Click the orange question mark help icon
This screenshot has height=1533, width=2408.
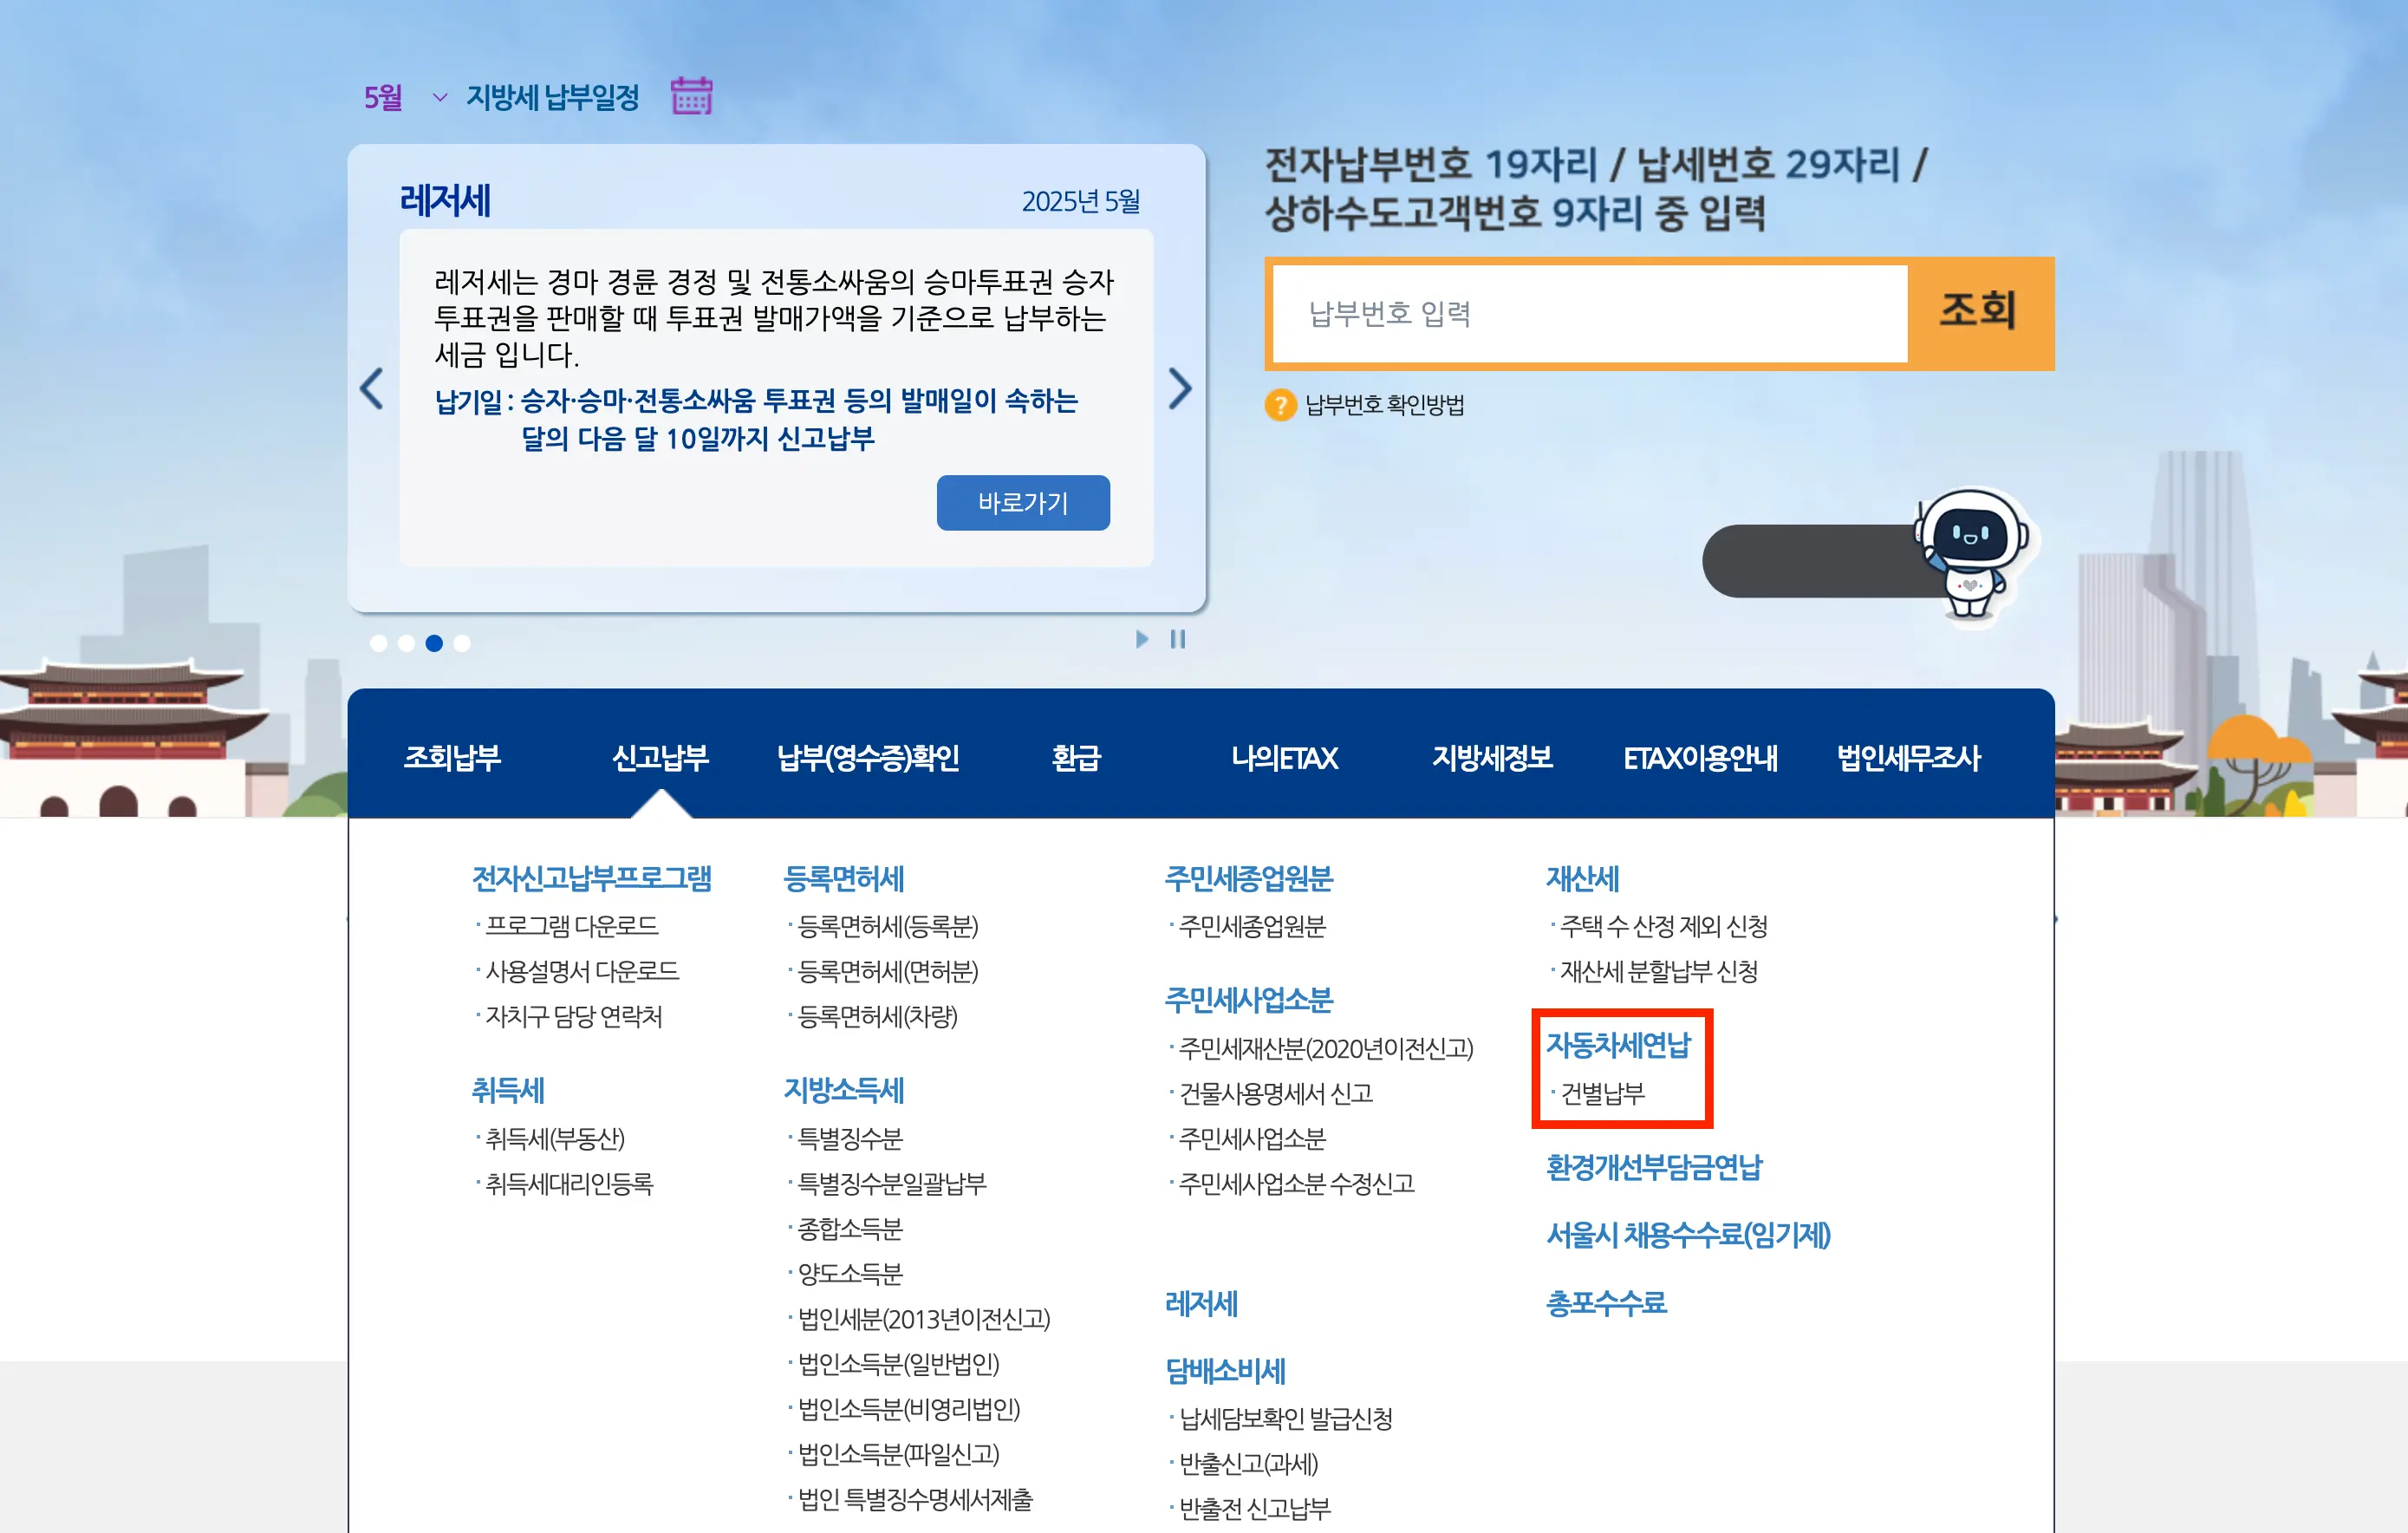1280,405
